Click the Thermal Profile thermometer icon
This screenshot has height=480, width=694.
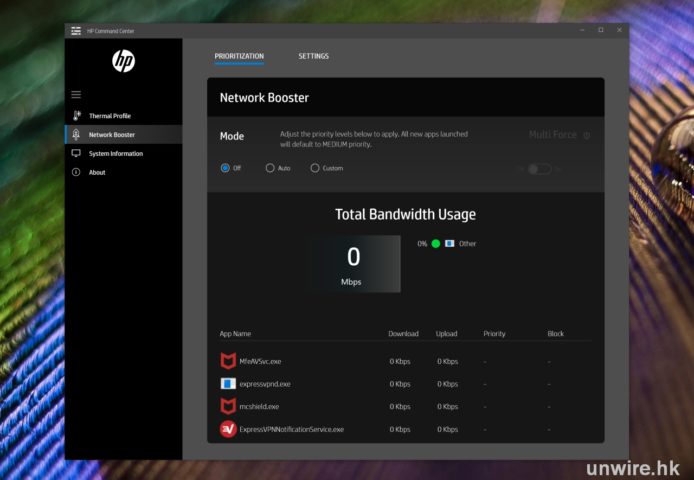(76, 116)
